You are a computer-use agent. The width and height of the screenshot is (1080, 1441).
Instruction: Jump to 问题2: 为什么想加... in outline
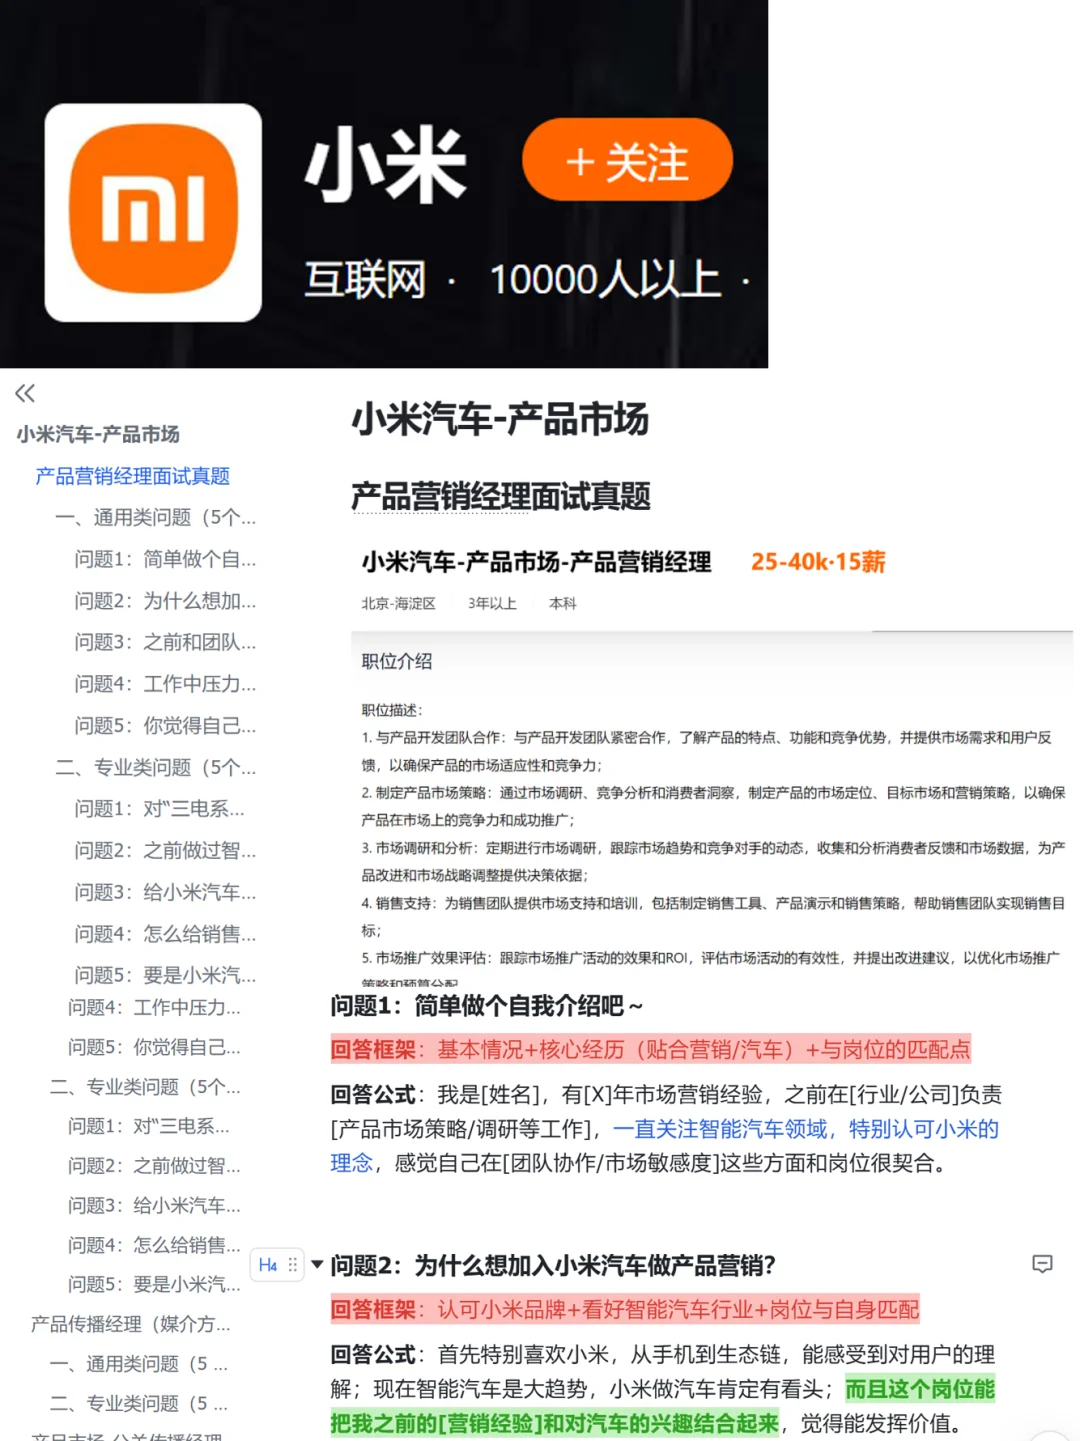click(x=165, y=601)
